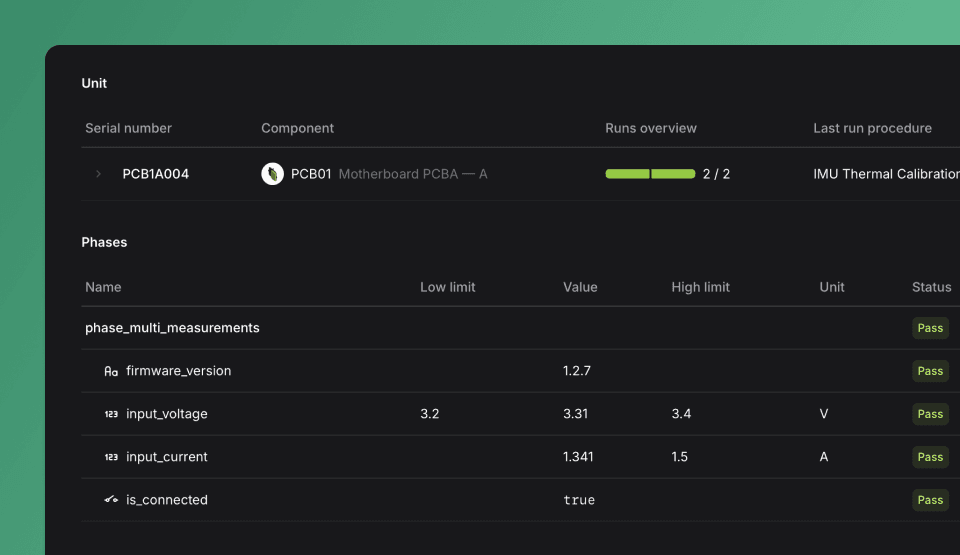This screenshot has height=555, width=960.
Task: Click the input_voltage low limit 3.2
Action: click(430, 414)
